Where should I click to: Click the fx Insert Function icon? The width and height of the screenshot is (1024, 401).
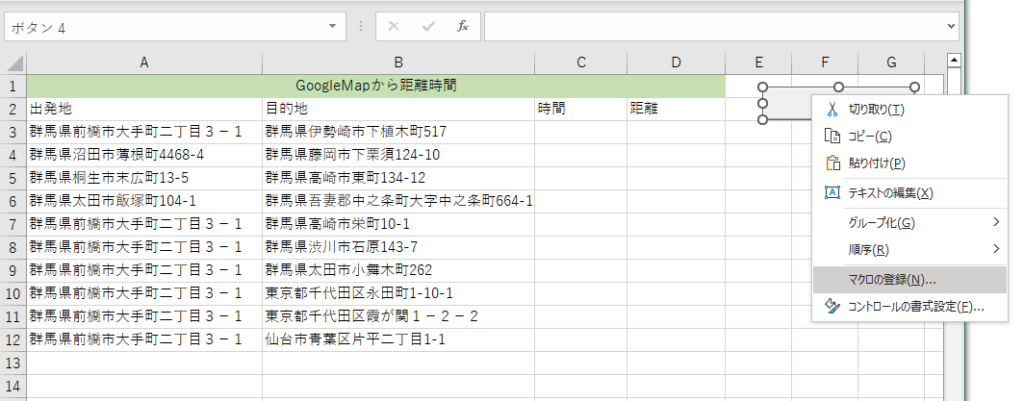coord(462,26)
